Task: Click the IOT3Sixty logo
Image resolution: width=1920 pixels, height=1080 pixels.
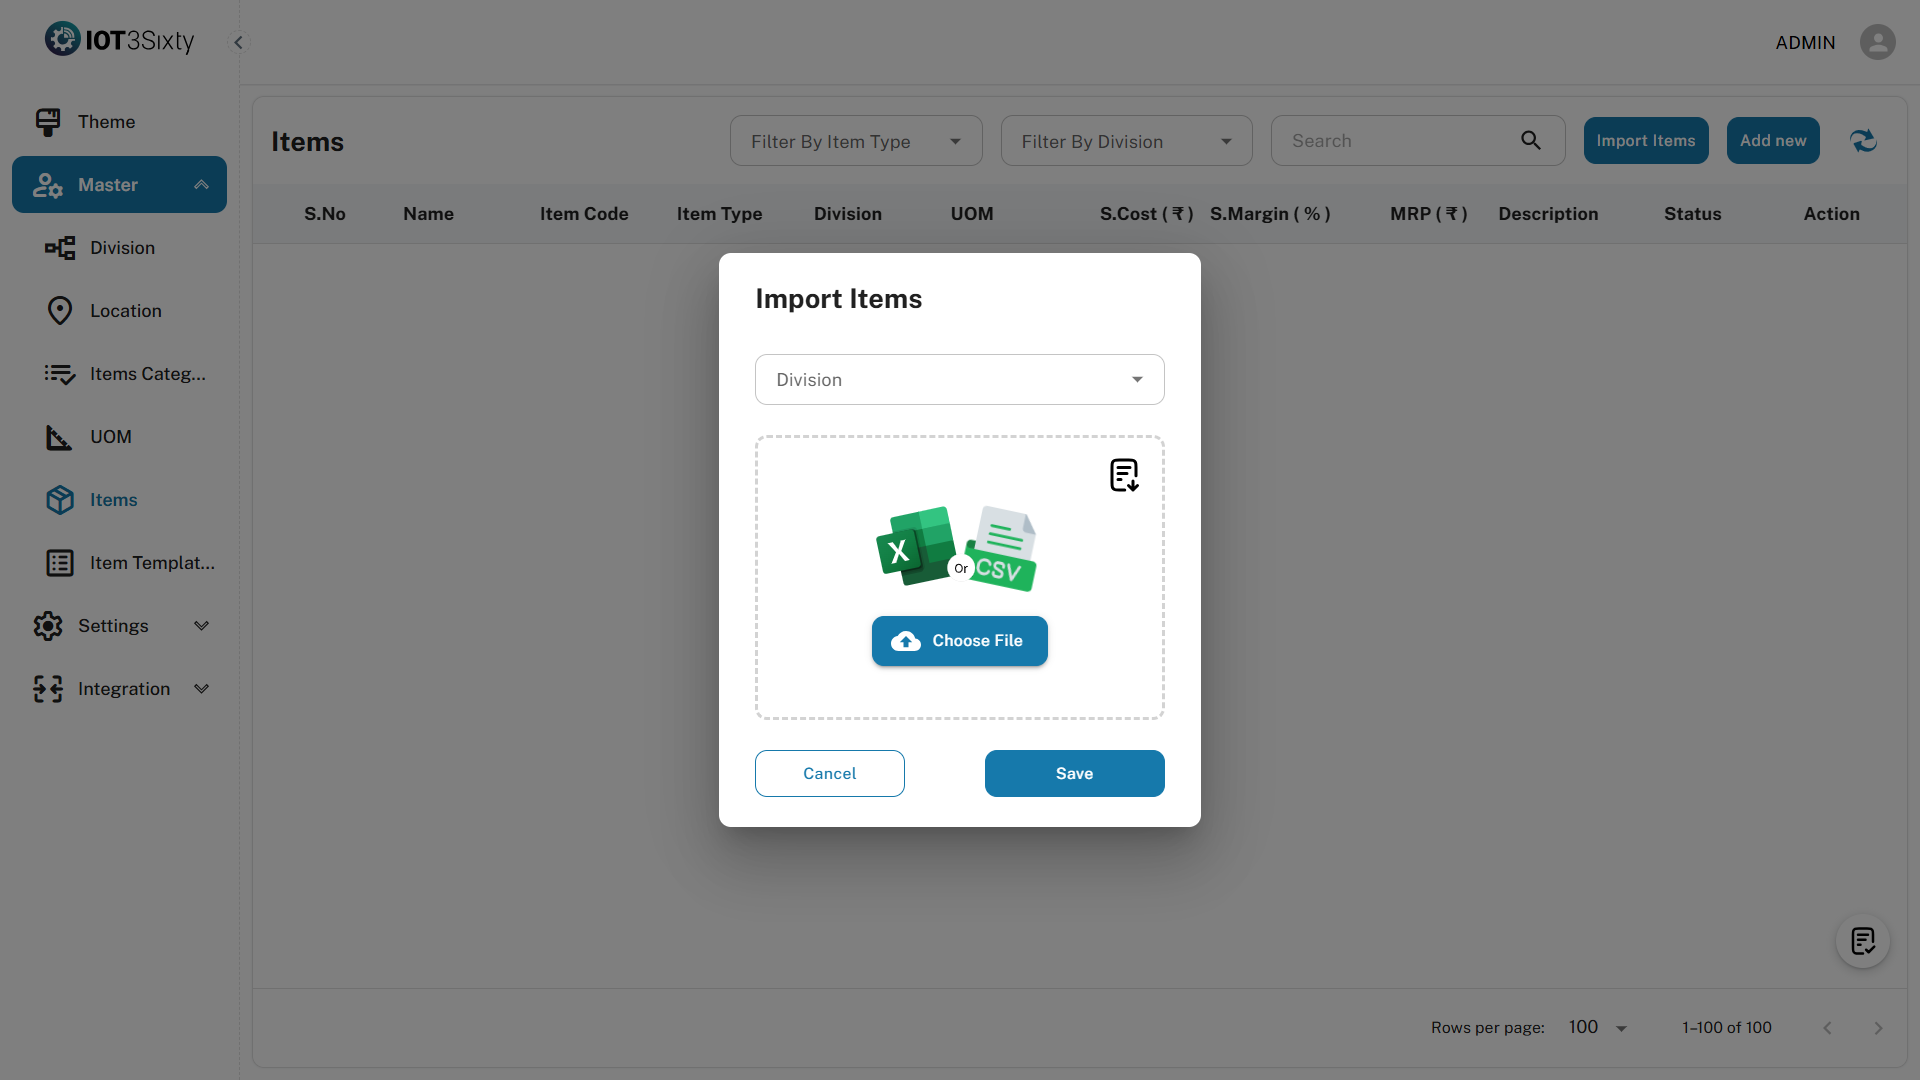Action: coord(120,40)
